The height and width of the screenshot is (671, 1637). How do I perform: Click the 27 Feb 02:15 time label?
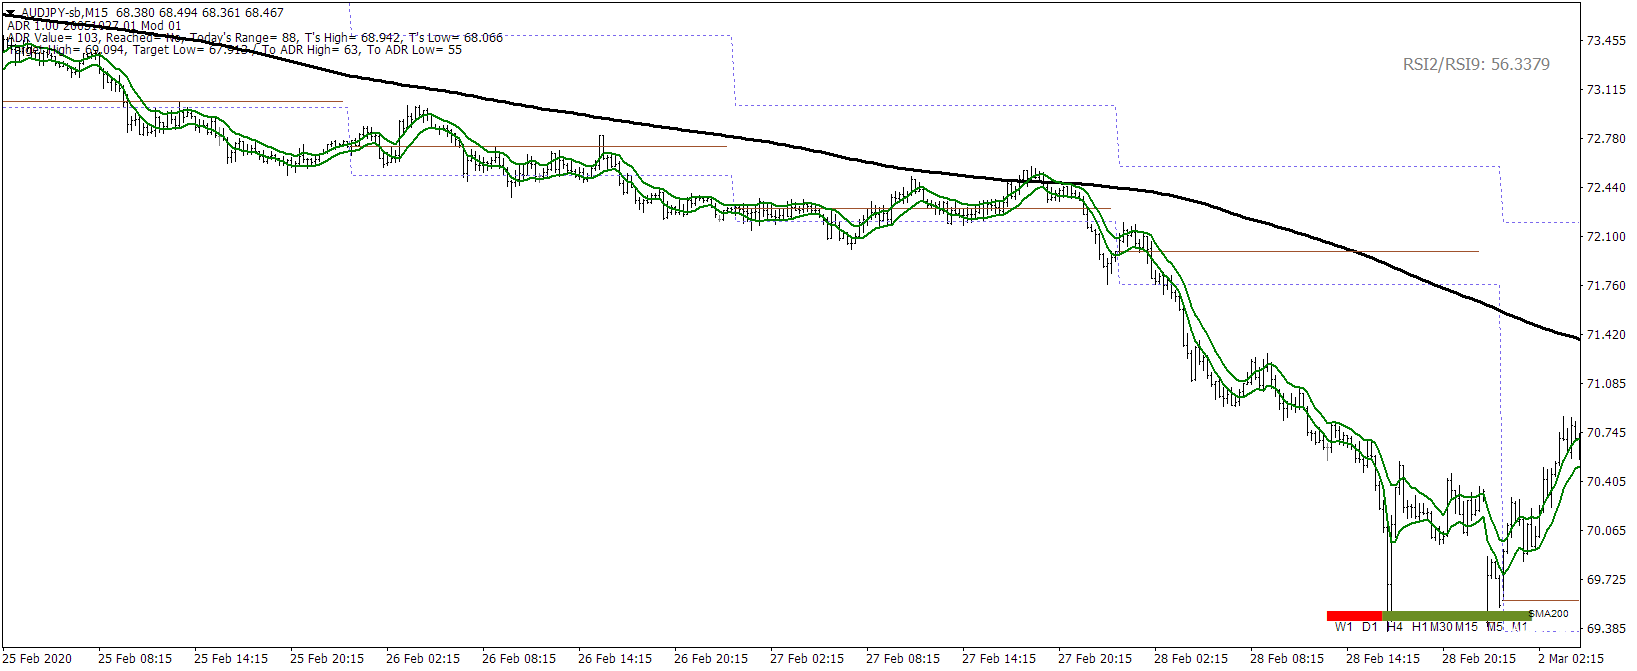pos(807,658)
